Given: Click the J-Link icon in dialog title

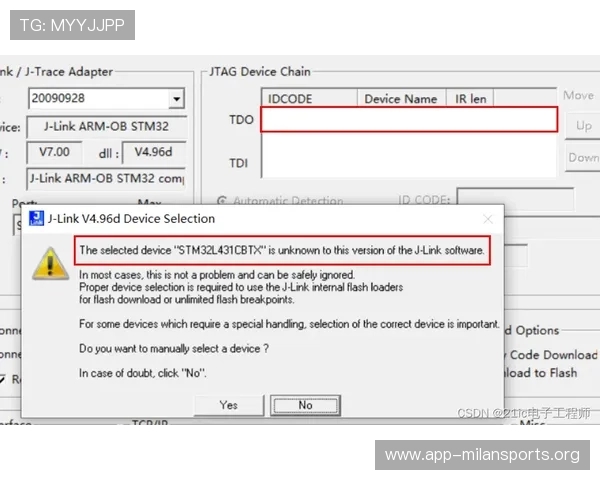Looking at the screenshot, I should (36, 218).
